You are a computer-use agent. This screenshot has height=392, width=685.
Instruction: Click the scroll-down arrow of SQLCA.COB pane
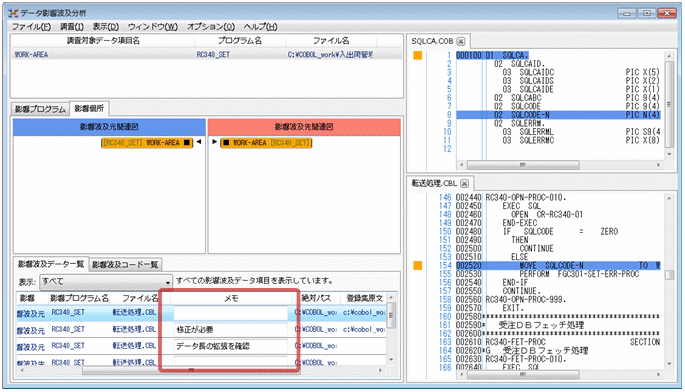click(669, 154)
